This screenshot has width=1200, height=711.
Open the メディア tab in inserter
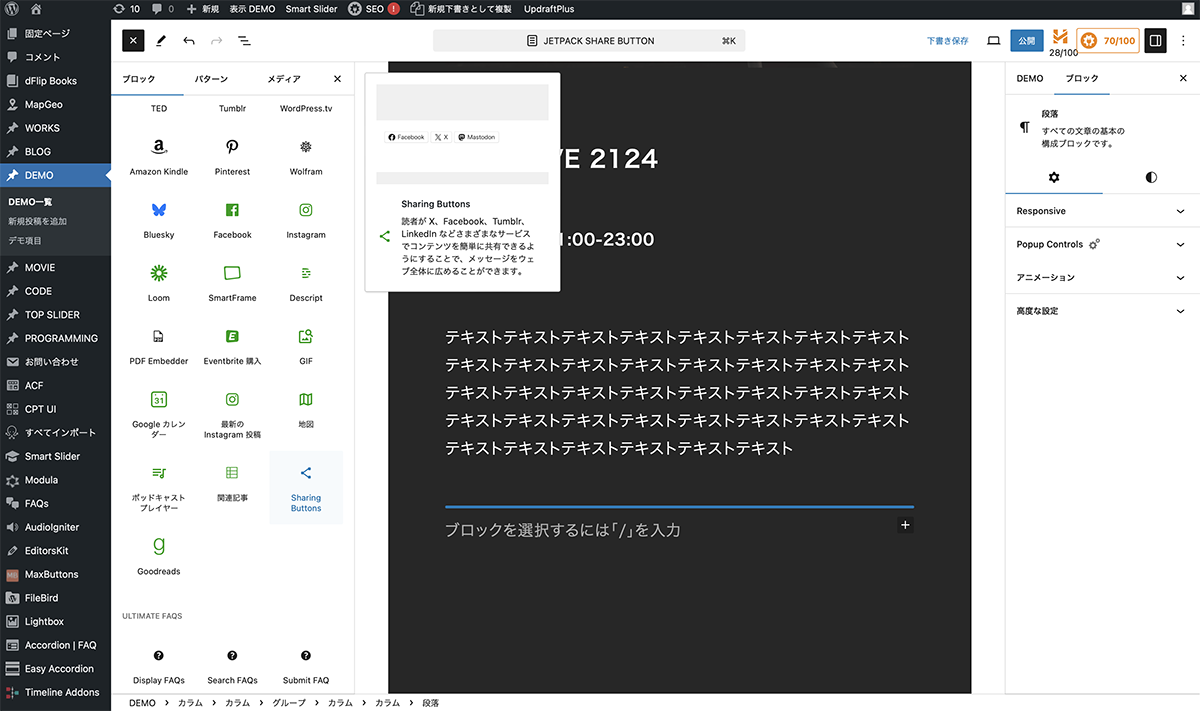[284, 79]
